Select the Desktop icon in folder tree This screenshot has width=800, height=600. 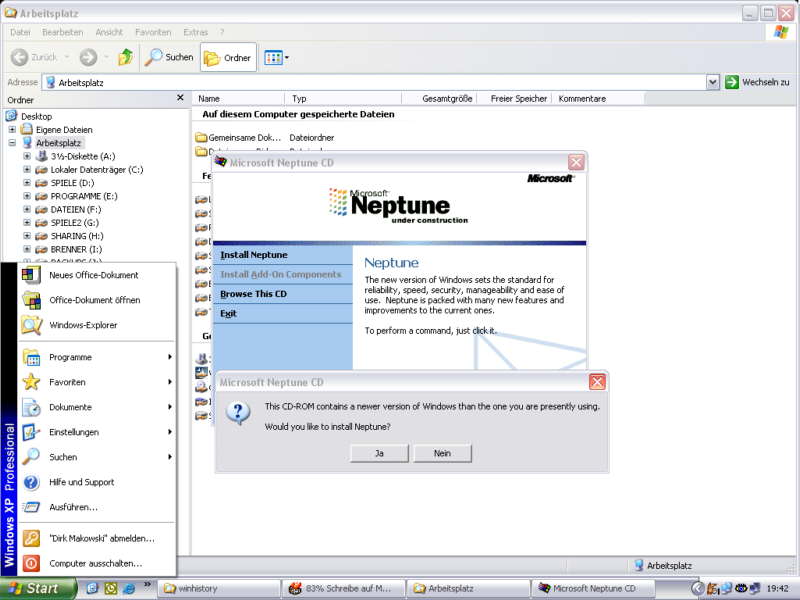click(11, 116)
